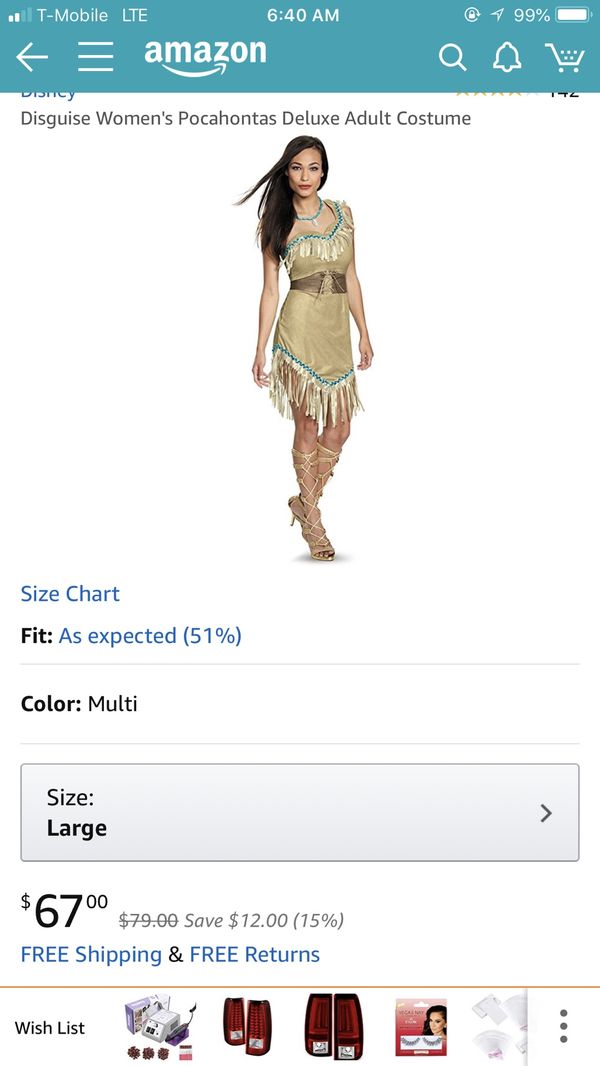Image resolution: width=600 pixels, height=1066 pixels.
Task: Open the Size Chart link
Action: point(70,594)
